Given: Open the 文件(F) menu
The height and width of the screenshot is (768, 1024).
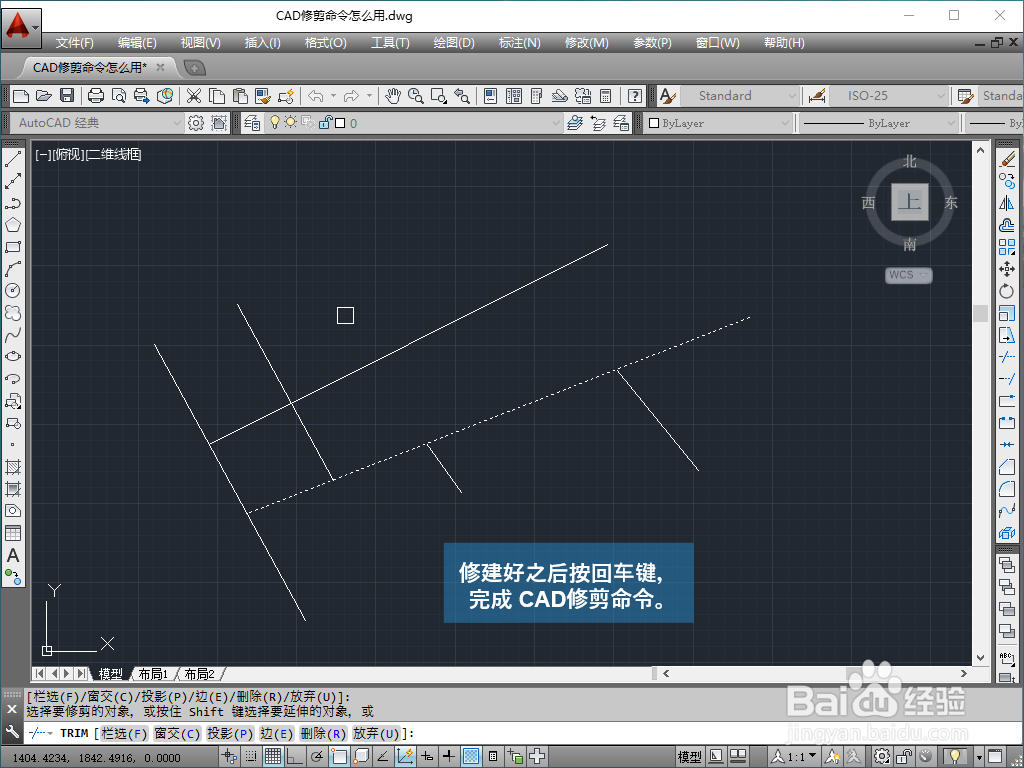Looking at the screenshot, I should [74, 43].
